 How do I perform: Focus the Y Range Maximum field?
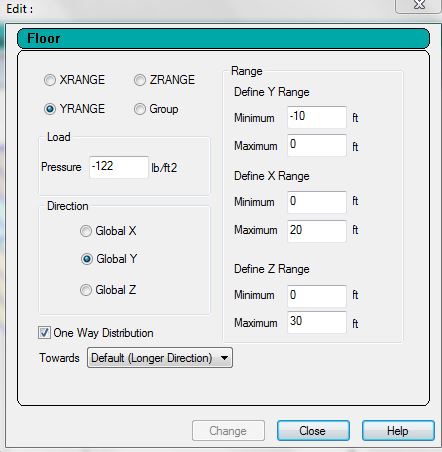pos(317,145)
